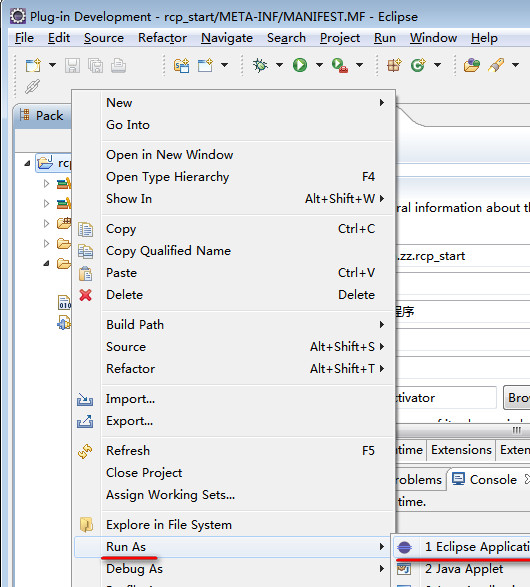This screenshot has height=587, width=530.
Task: Click Copy in the context menu
Action: (x=248, y=229)
